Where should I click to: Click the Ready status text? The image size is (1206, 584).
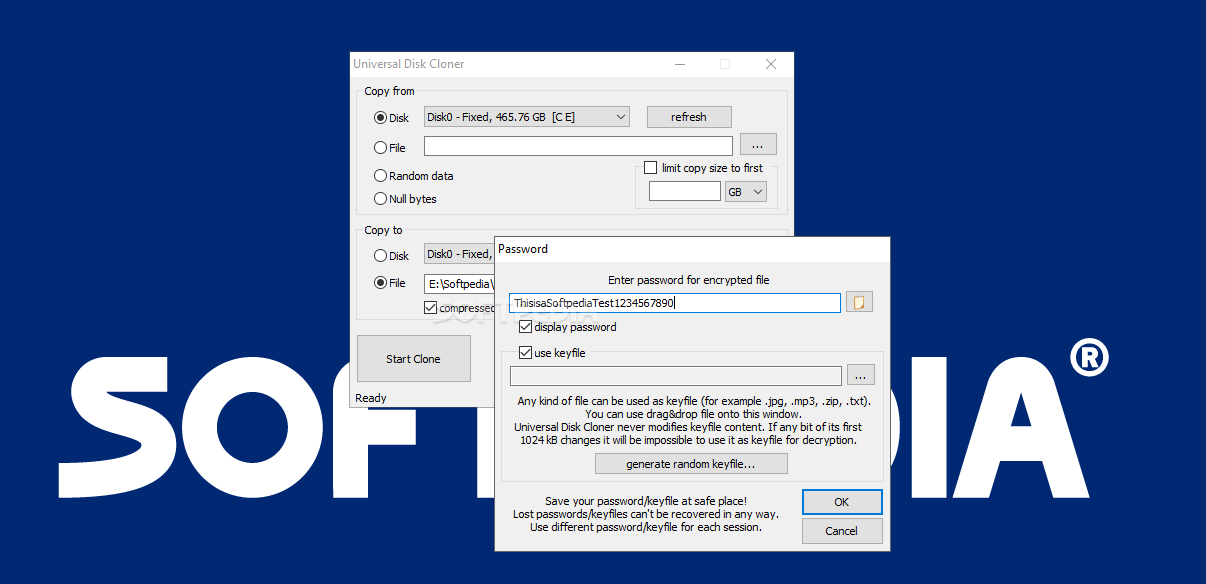point(371,398)
